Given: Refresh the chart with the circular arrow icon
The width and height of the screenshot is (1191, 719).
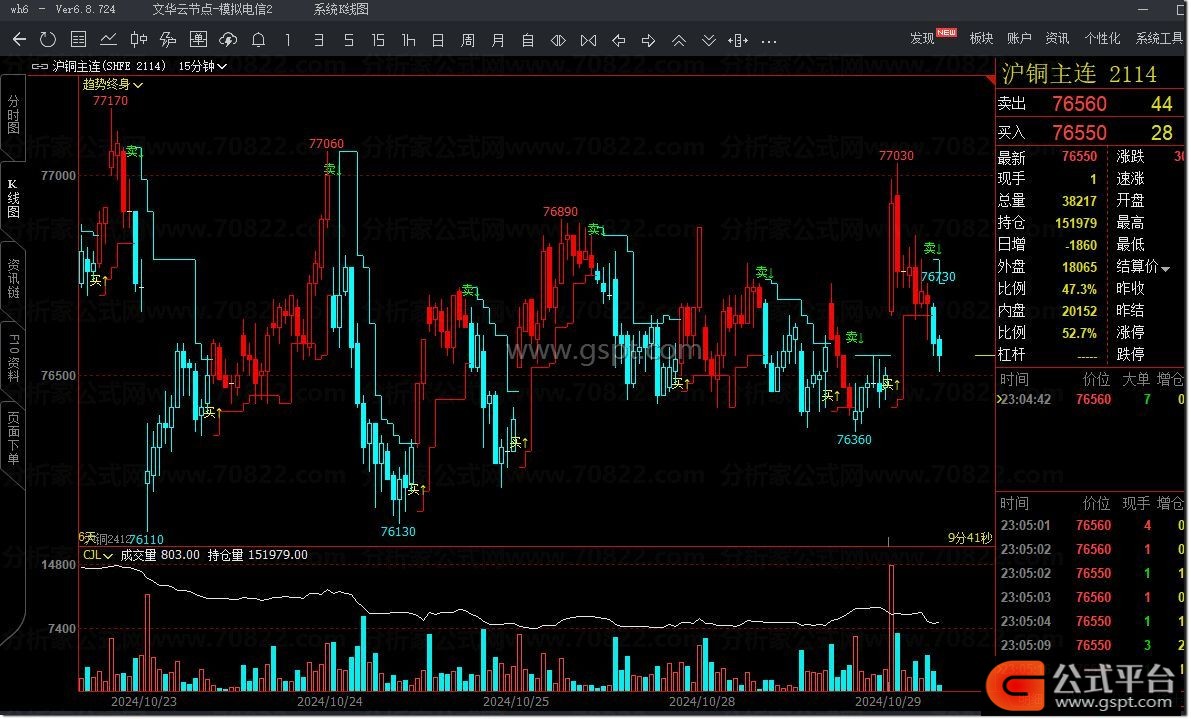Looking at the screenshot, I should [x=48, y=40].
